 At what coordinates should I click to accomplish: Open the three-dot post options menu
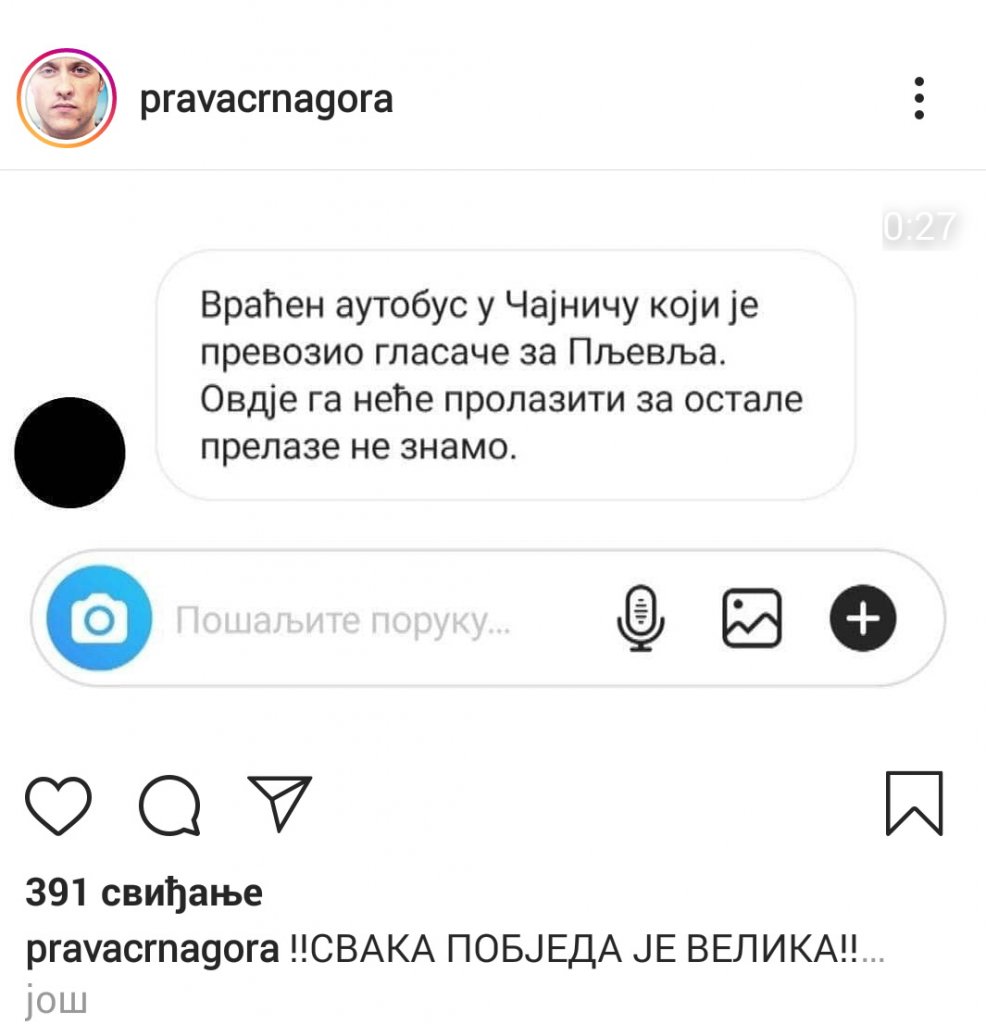919,98
